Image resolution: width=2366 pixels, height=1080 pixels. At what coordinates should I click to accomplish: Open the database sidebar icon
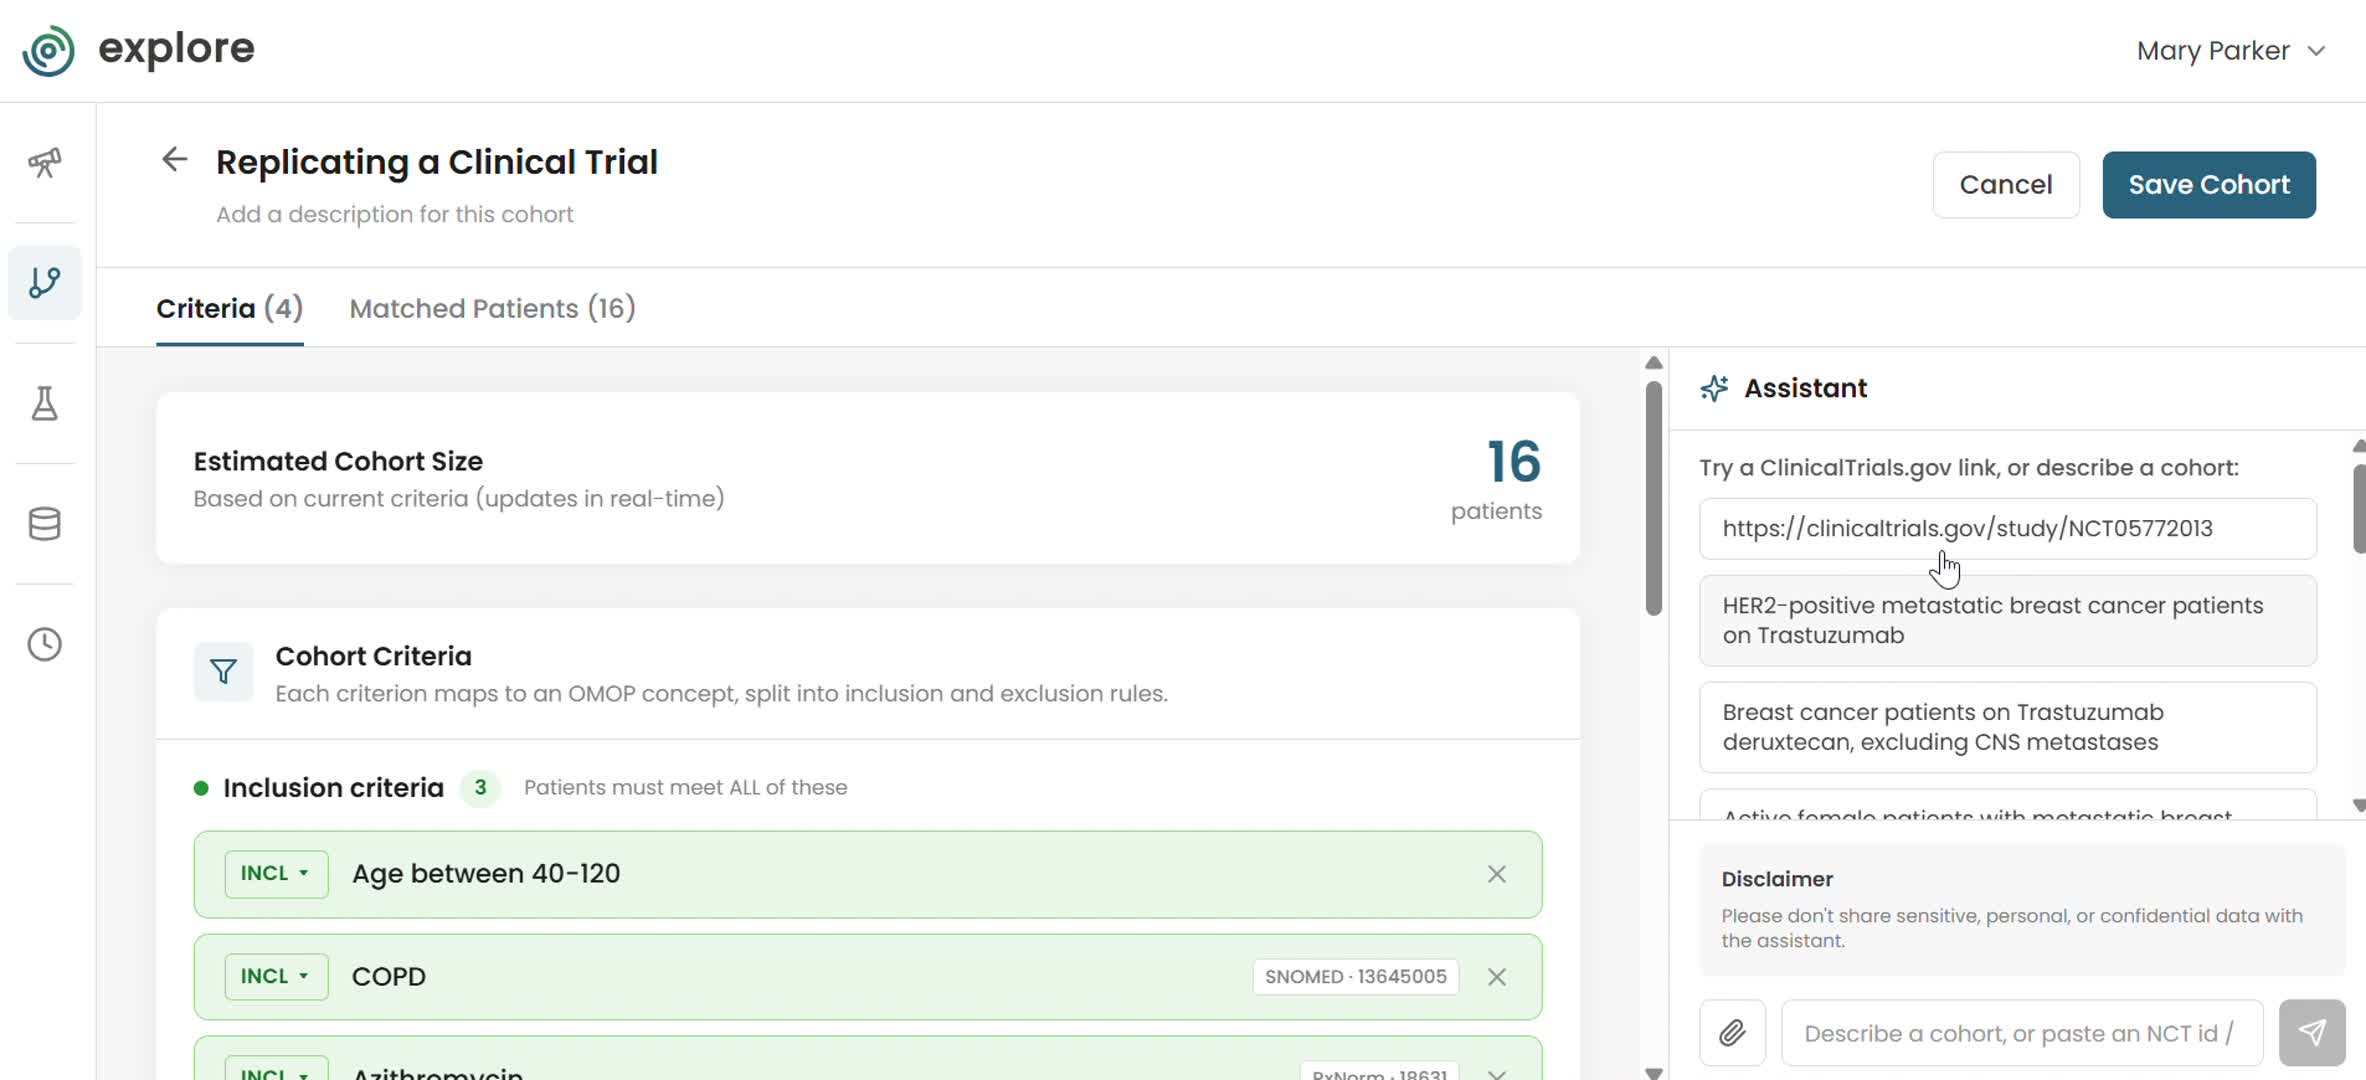tap(45, 523)
